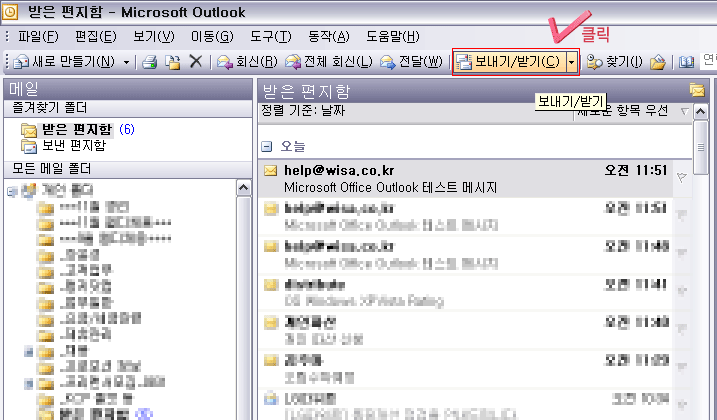This screenshot has height=420, width=717.
Task: Click message list scrollbar up arrow
Action: coord(701,111)
